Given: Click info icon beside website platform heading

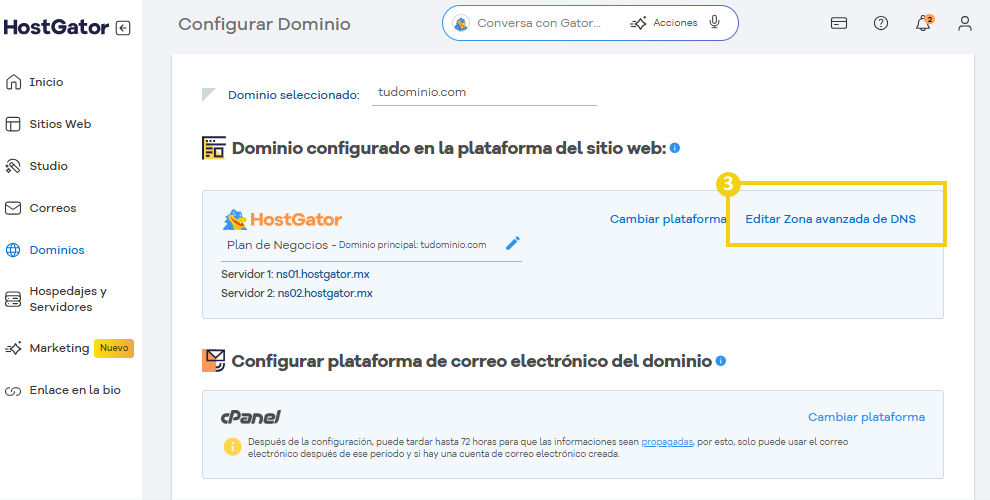Looking at the screenshot, I should (675, 148).
